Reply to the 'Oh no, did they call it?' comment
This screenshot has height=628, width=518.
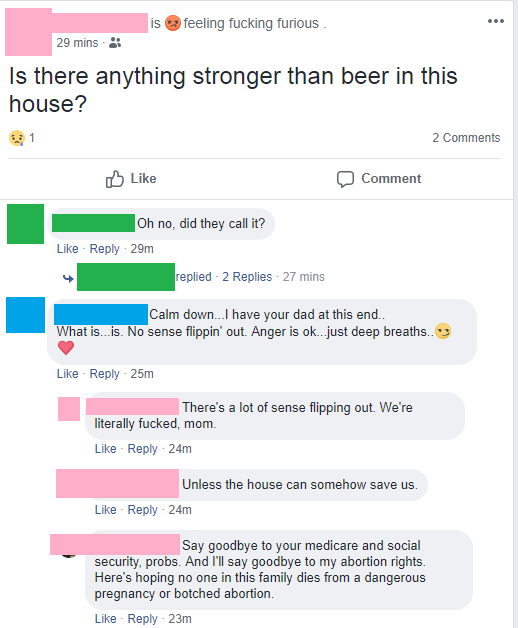pyautogui.click(x=104, y=249)
